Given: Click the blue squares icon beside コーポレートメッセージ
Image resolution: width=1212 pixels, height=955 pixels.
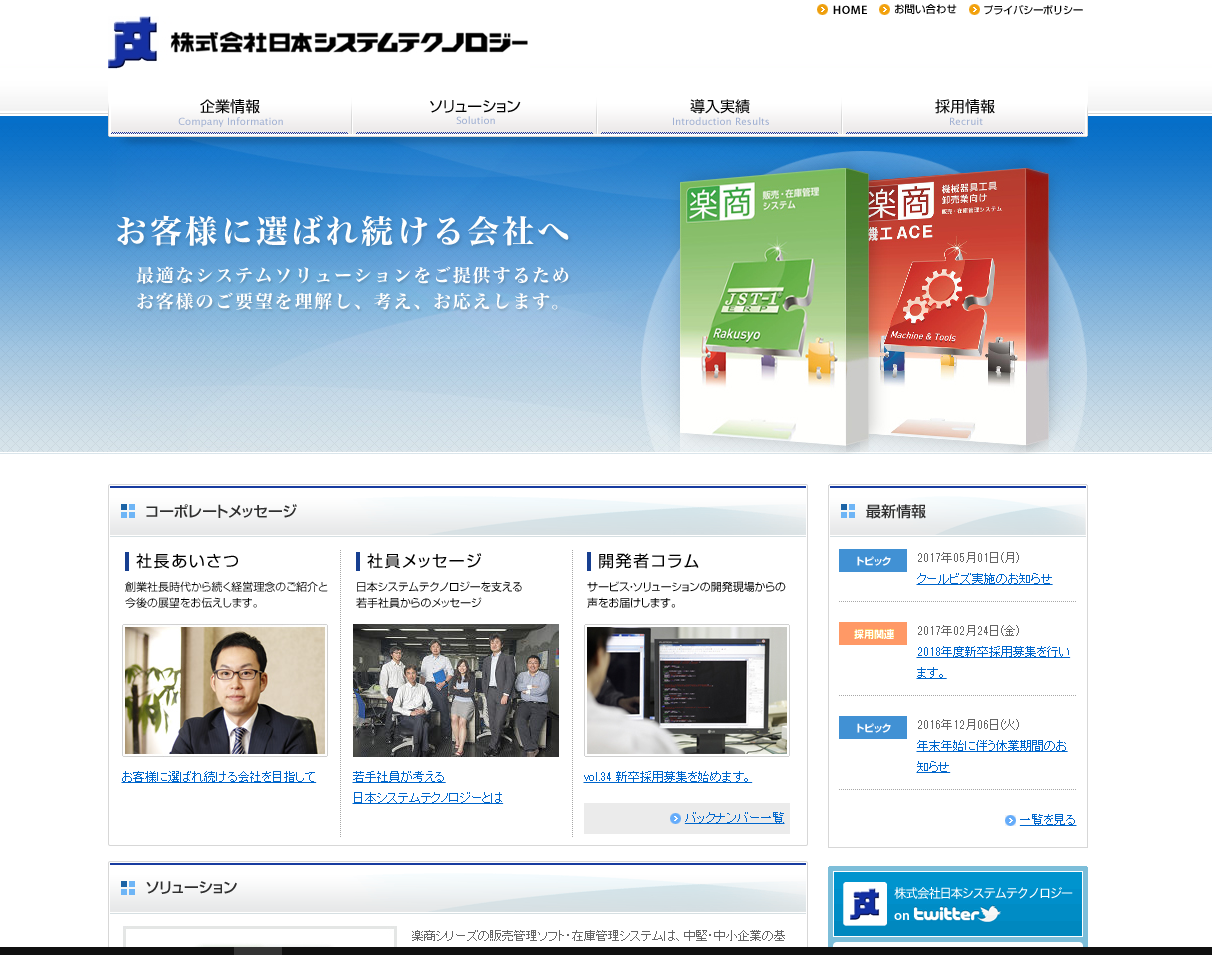Looking at the screenshot, I should [128, 510].
